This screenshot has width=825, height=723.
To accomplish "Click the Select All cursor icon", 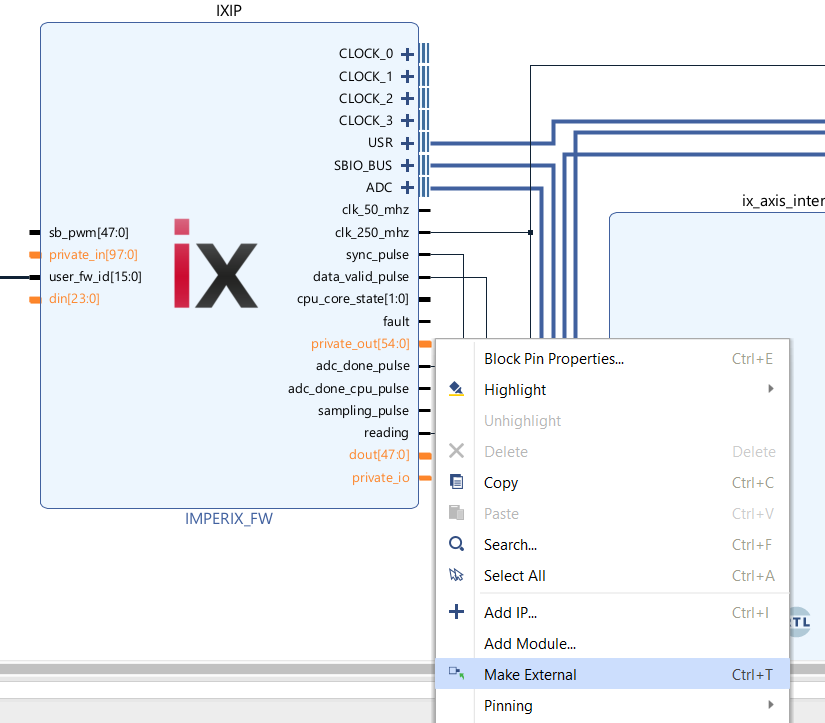I will 456,575.
